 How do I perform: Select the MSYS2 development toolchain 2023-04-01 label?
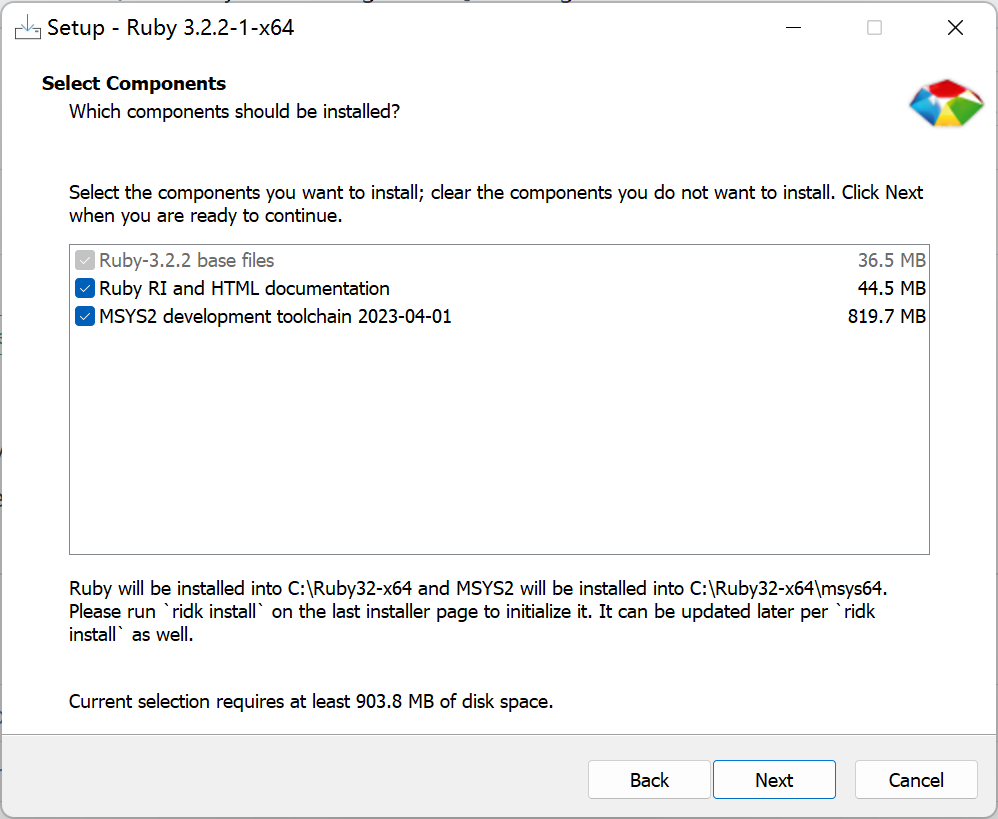275,317
